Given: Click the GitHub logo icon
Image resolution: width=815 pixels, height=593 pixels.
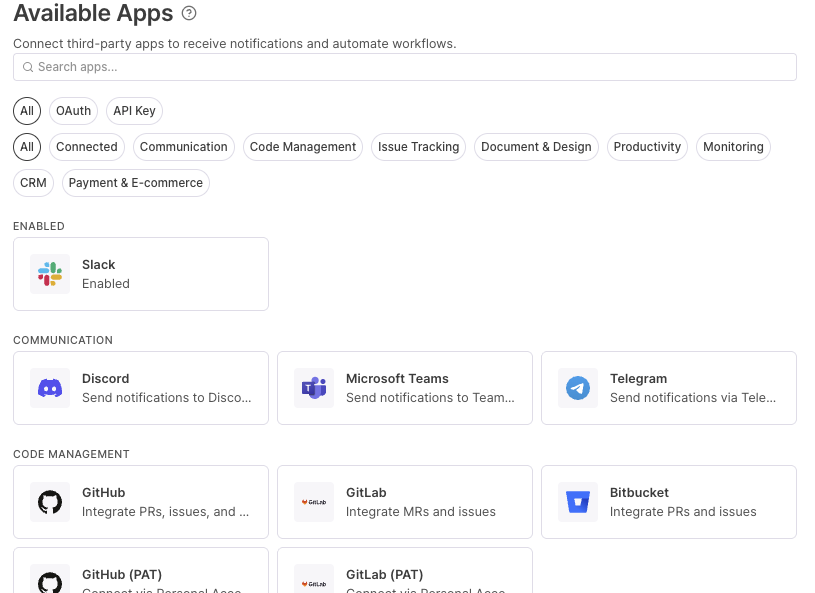Looking at the screenshot, I should point(50,502).
